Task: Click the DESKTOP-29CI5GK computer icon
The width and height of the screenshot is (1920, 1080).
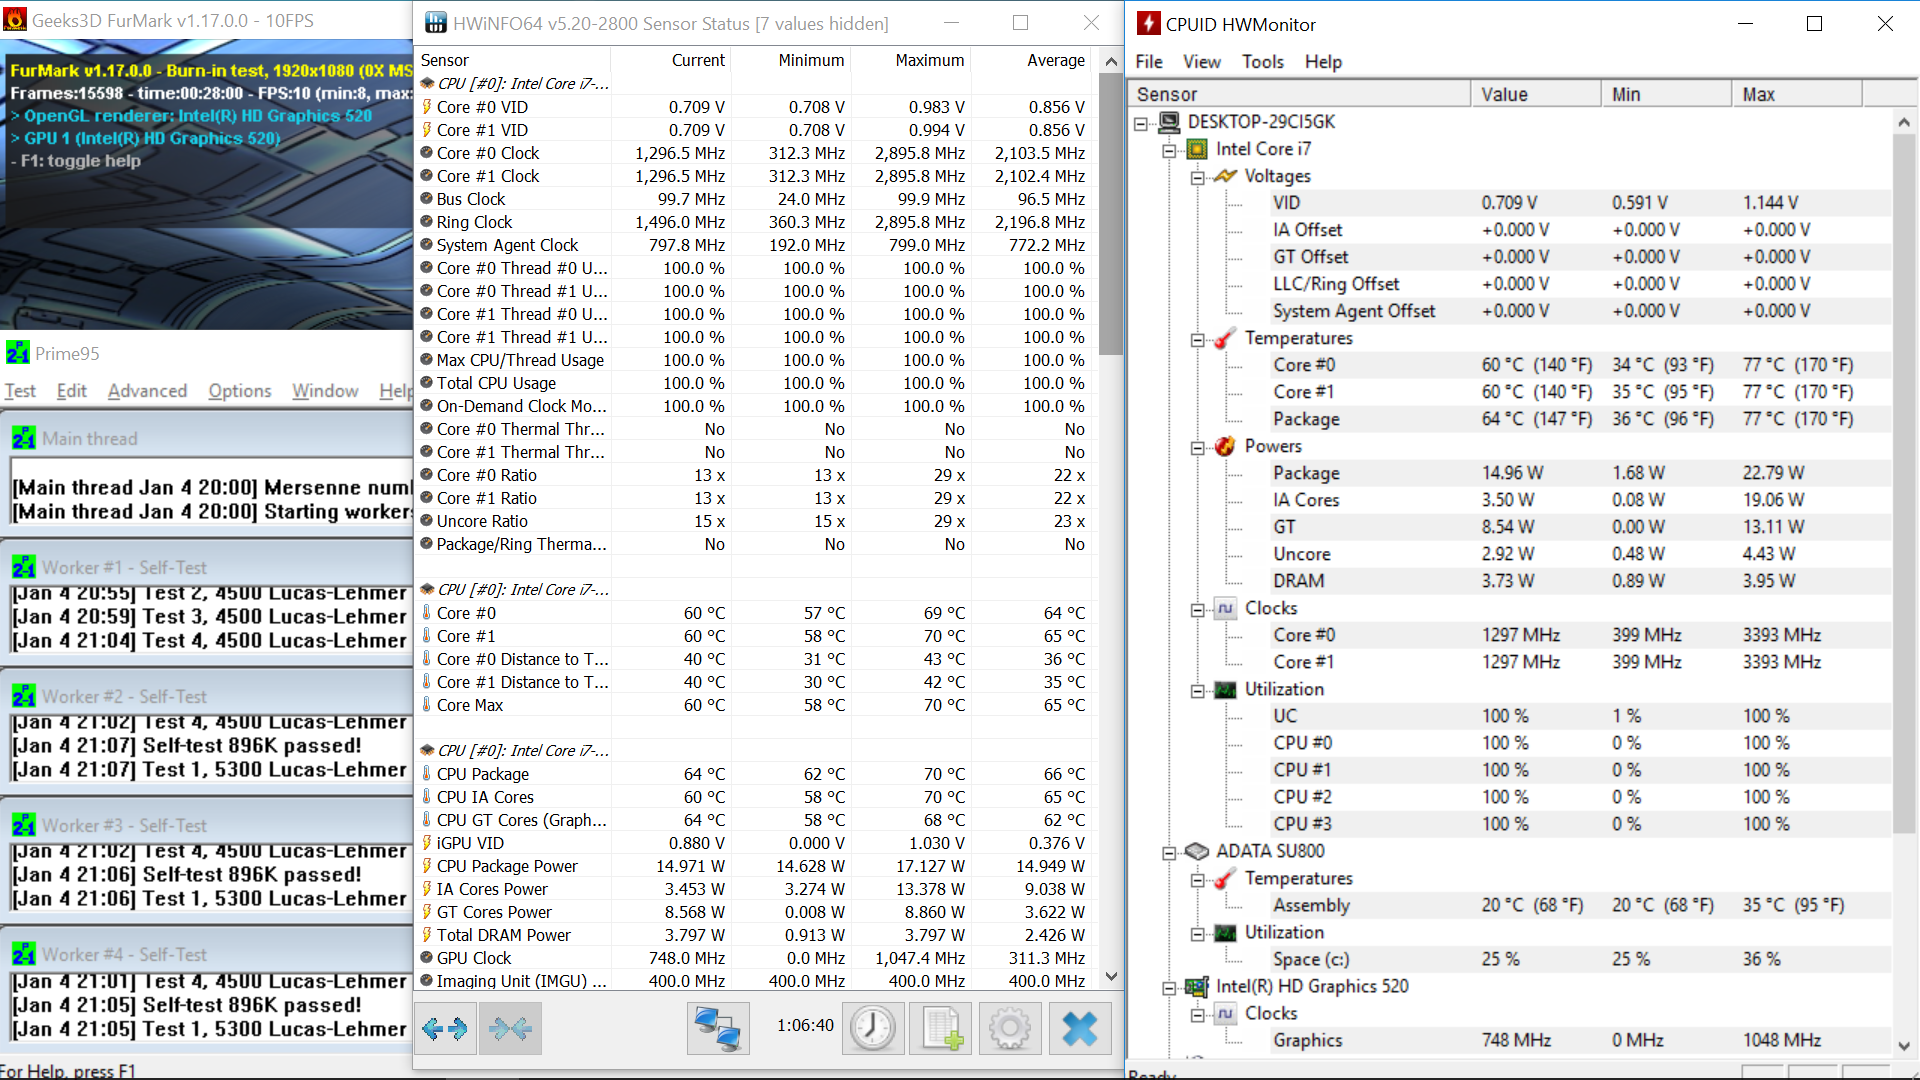Action: coord(1169,122)
